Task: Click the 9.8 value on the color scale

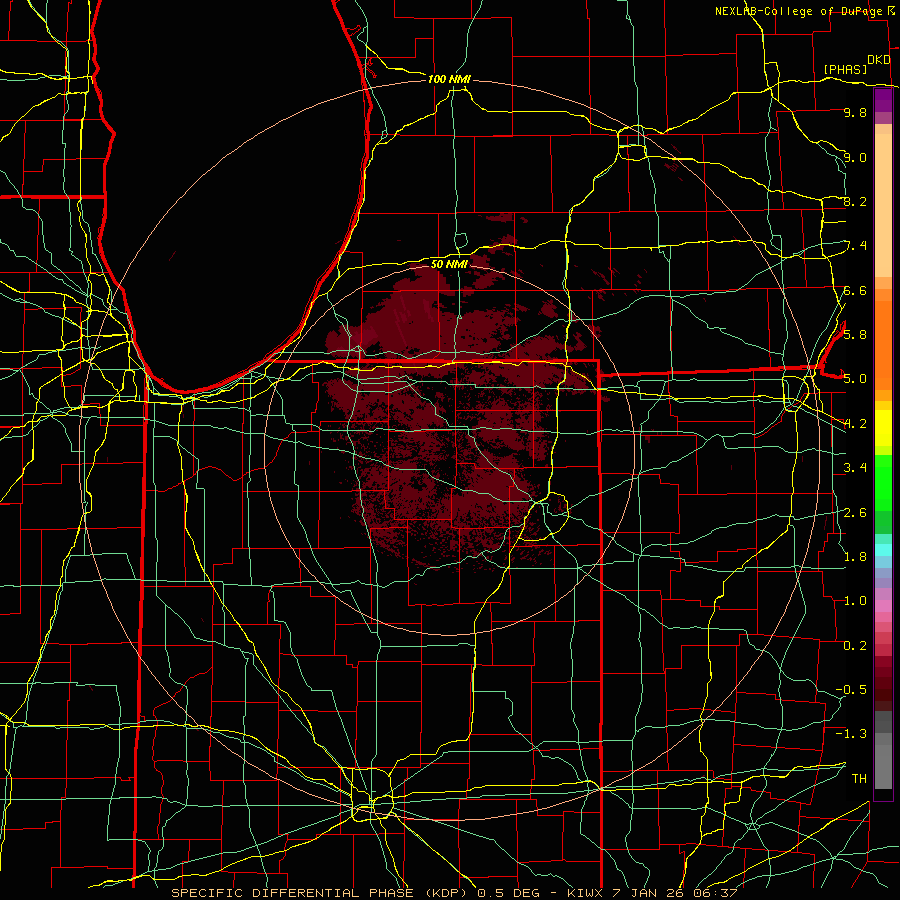Action: point(855,113)
